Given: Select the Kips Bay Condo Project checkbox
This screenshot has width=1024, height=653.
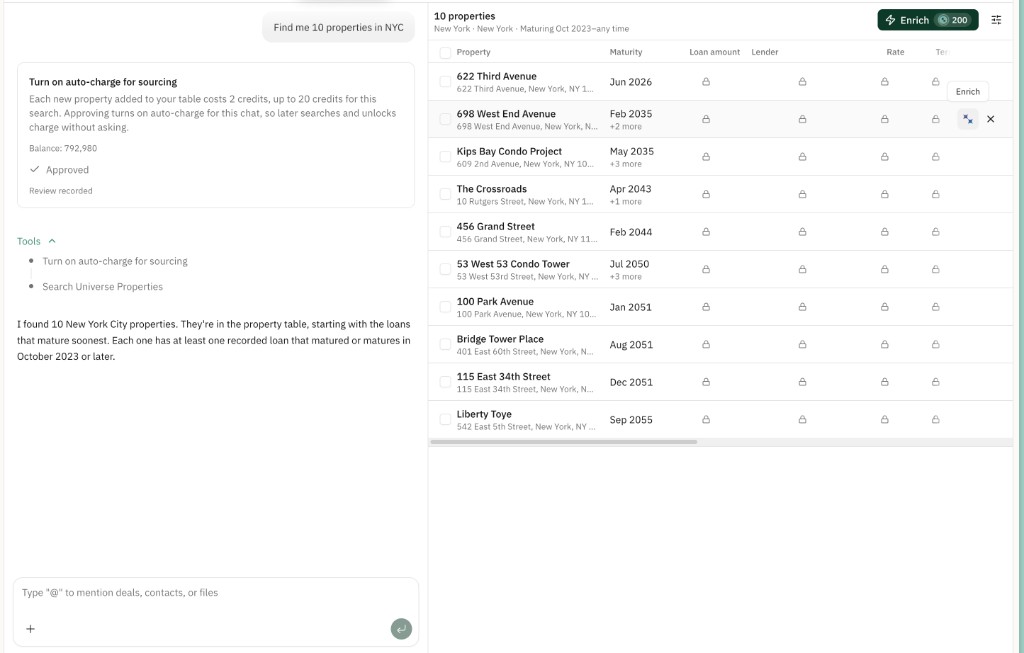Looking at the screenshot, I should coord(445,157).
